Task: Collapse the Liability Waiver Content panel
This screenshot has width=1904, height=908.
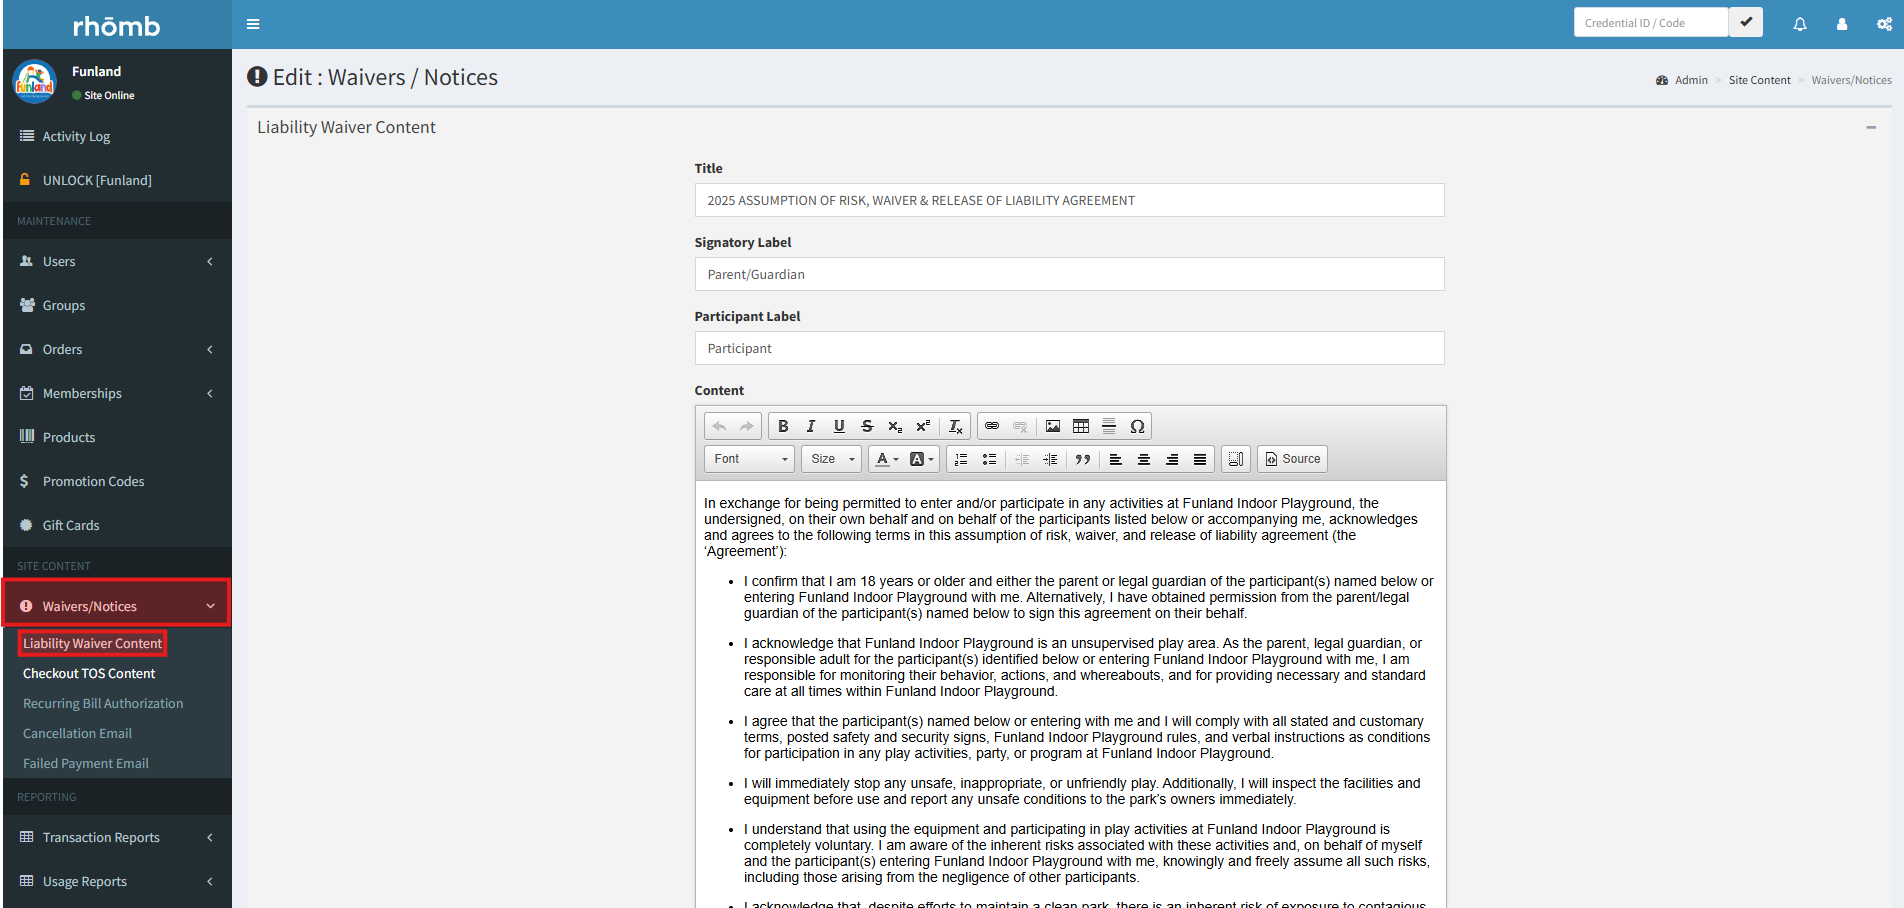Action: pyautogui.click(x=1871, y=127)
